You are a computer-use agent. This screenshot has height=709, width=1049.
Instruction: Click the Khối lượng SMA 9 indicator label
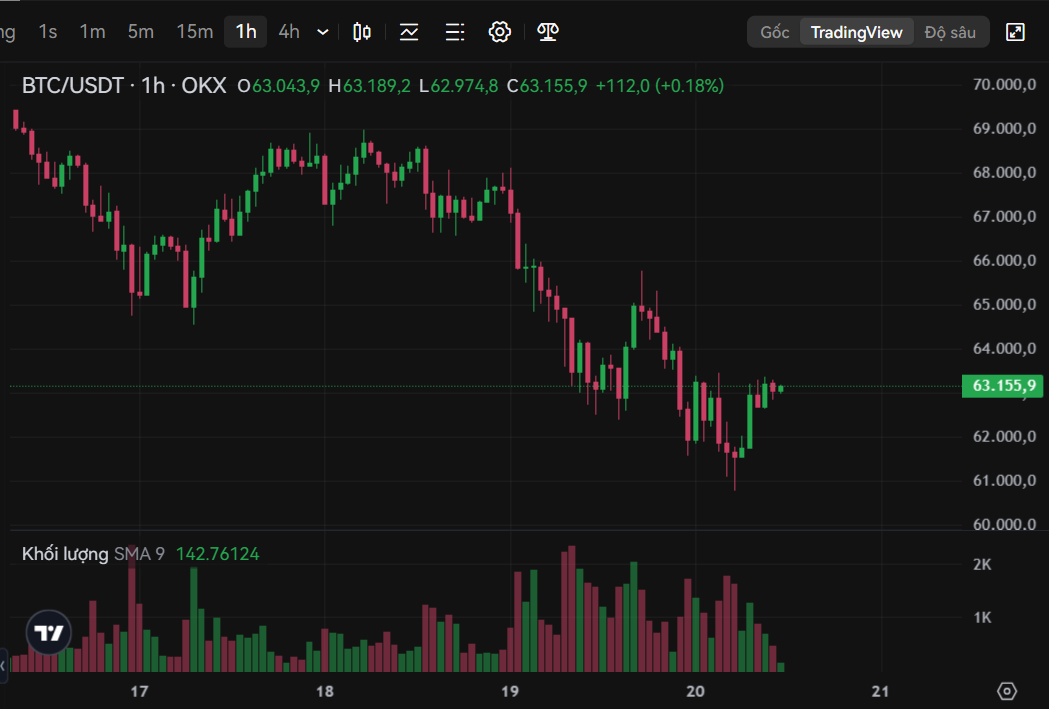pyautogui.click(x=93, y=554)
